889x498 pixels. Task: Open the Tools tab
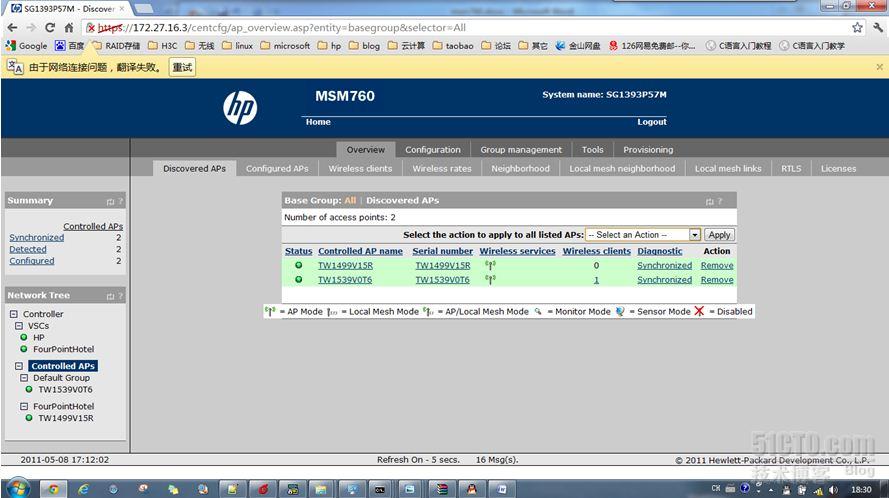click(592, 149)
